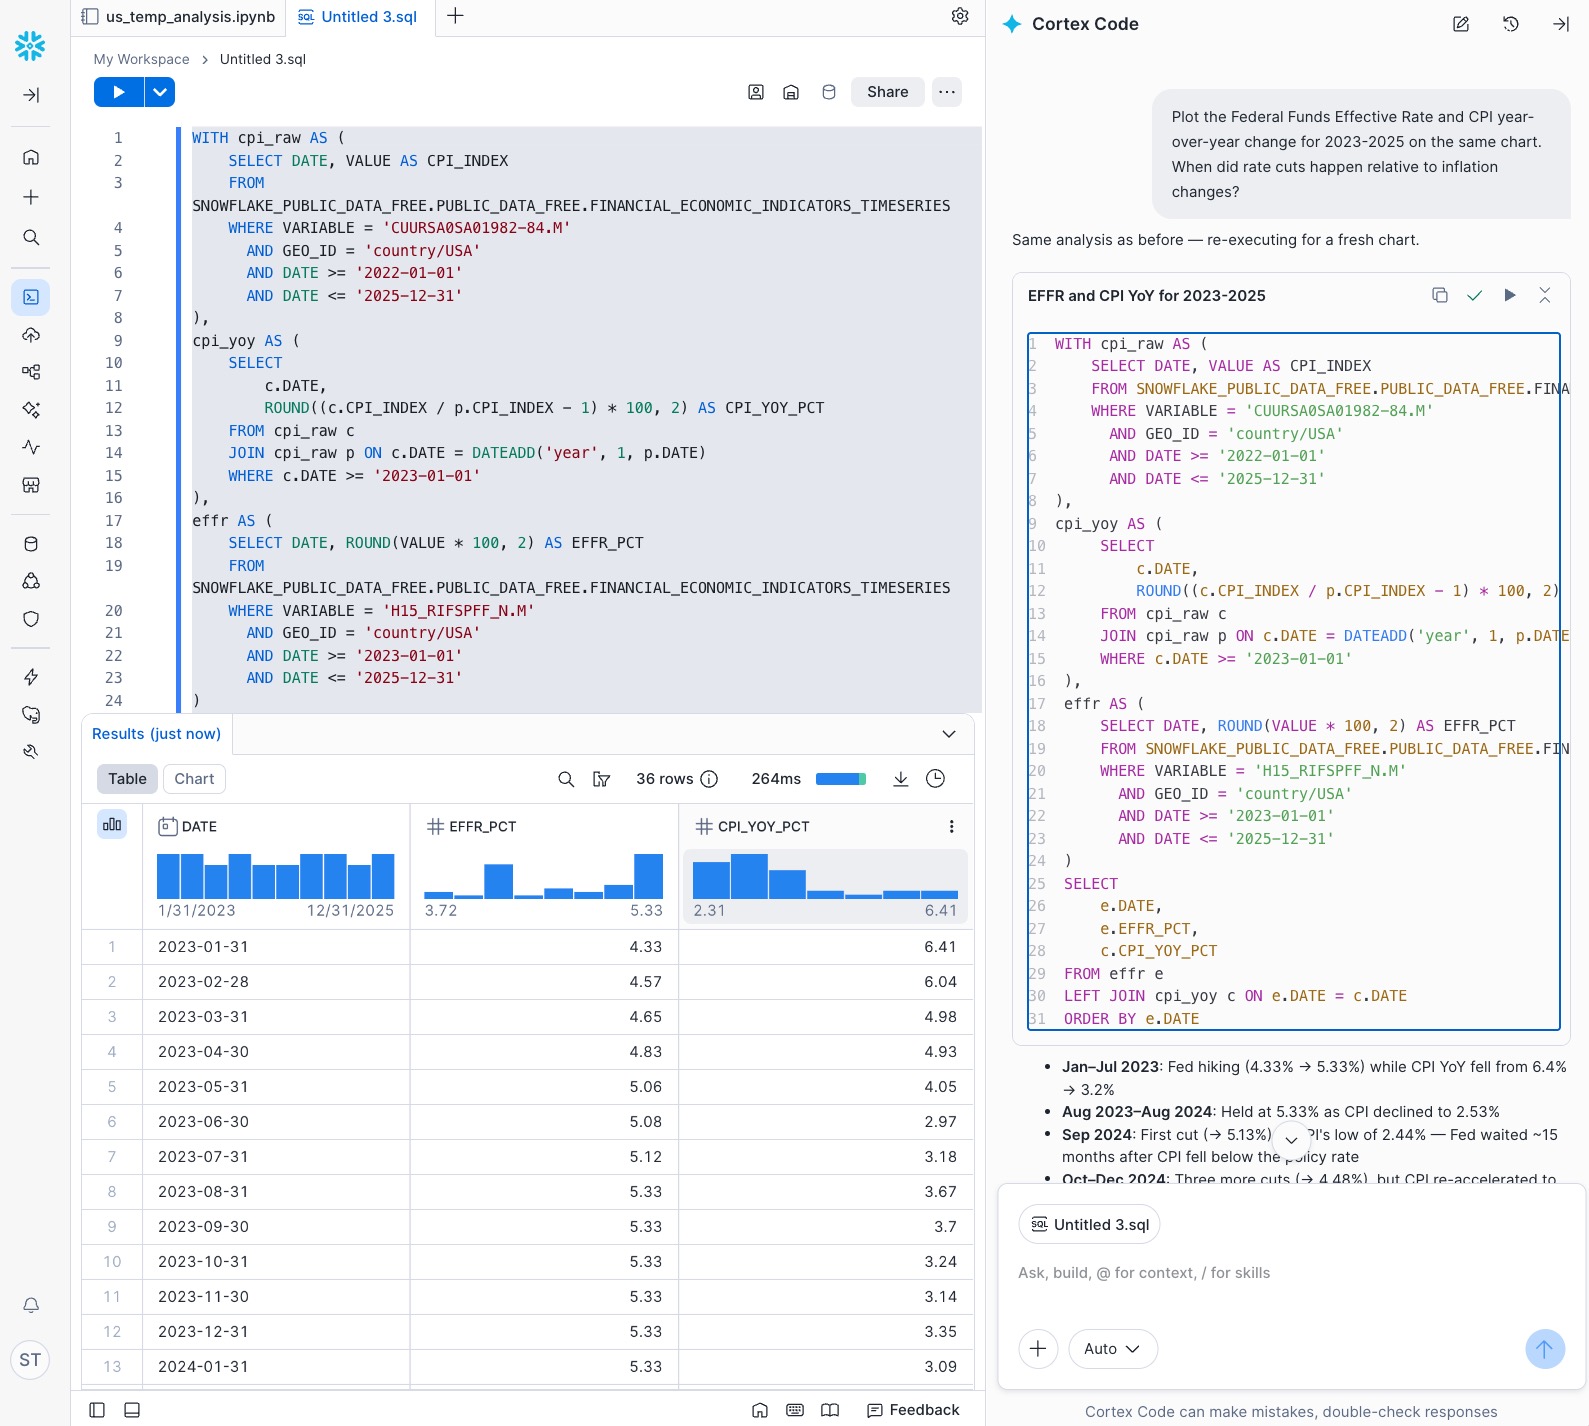Copy the EFFR and CPI YoY code

(x=1439, y=295)
